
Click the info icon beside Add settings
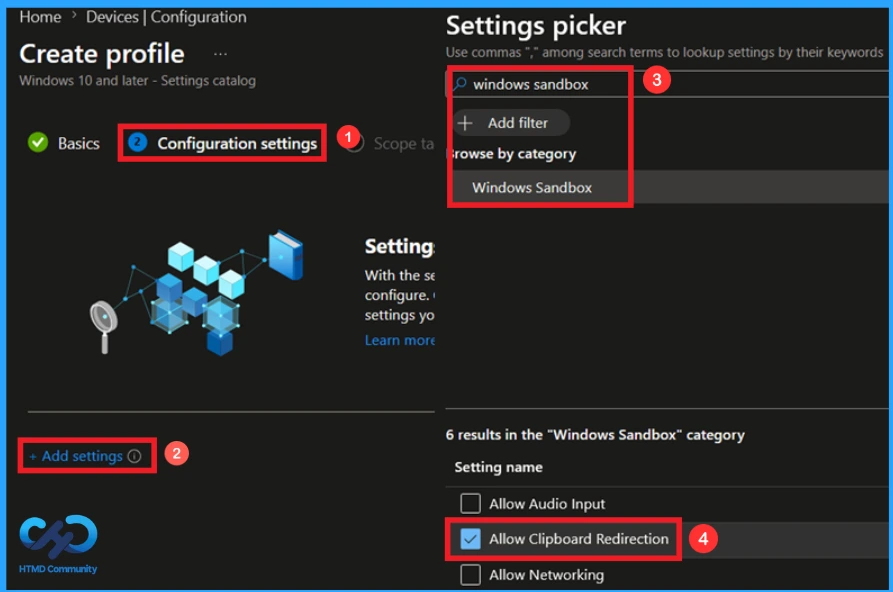point(134,456)
